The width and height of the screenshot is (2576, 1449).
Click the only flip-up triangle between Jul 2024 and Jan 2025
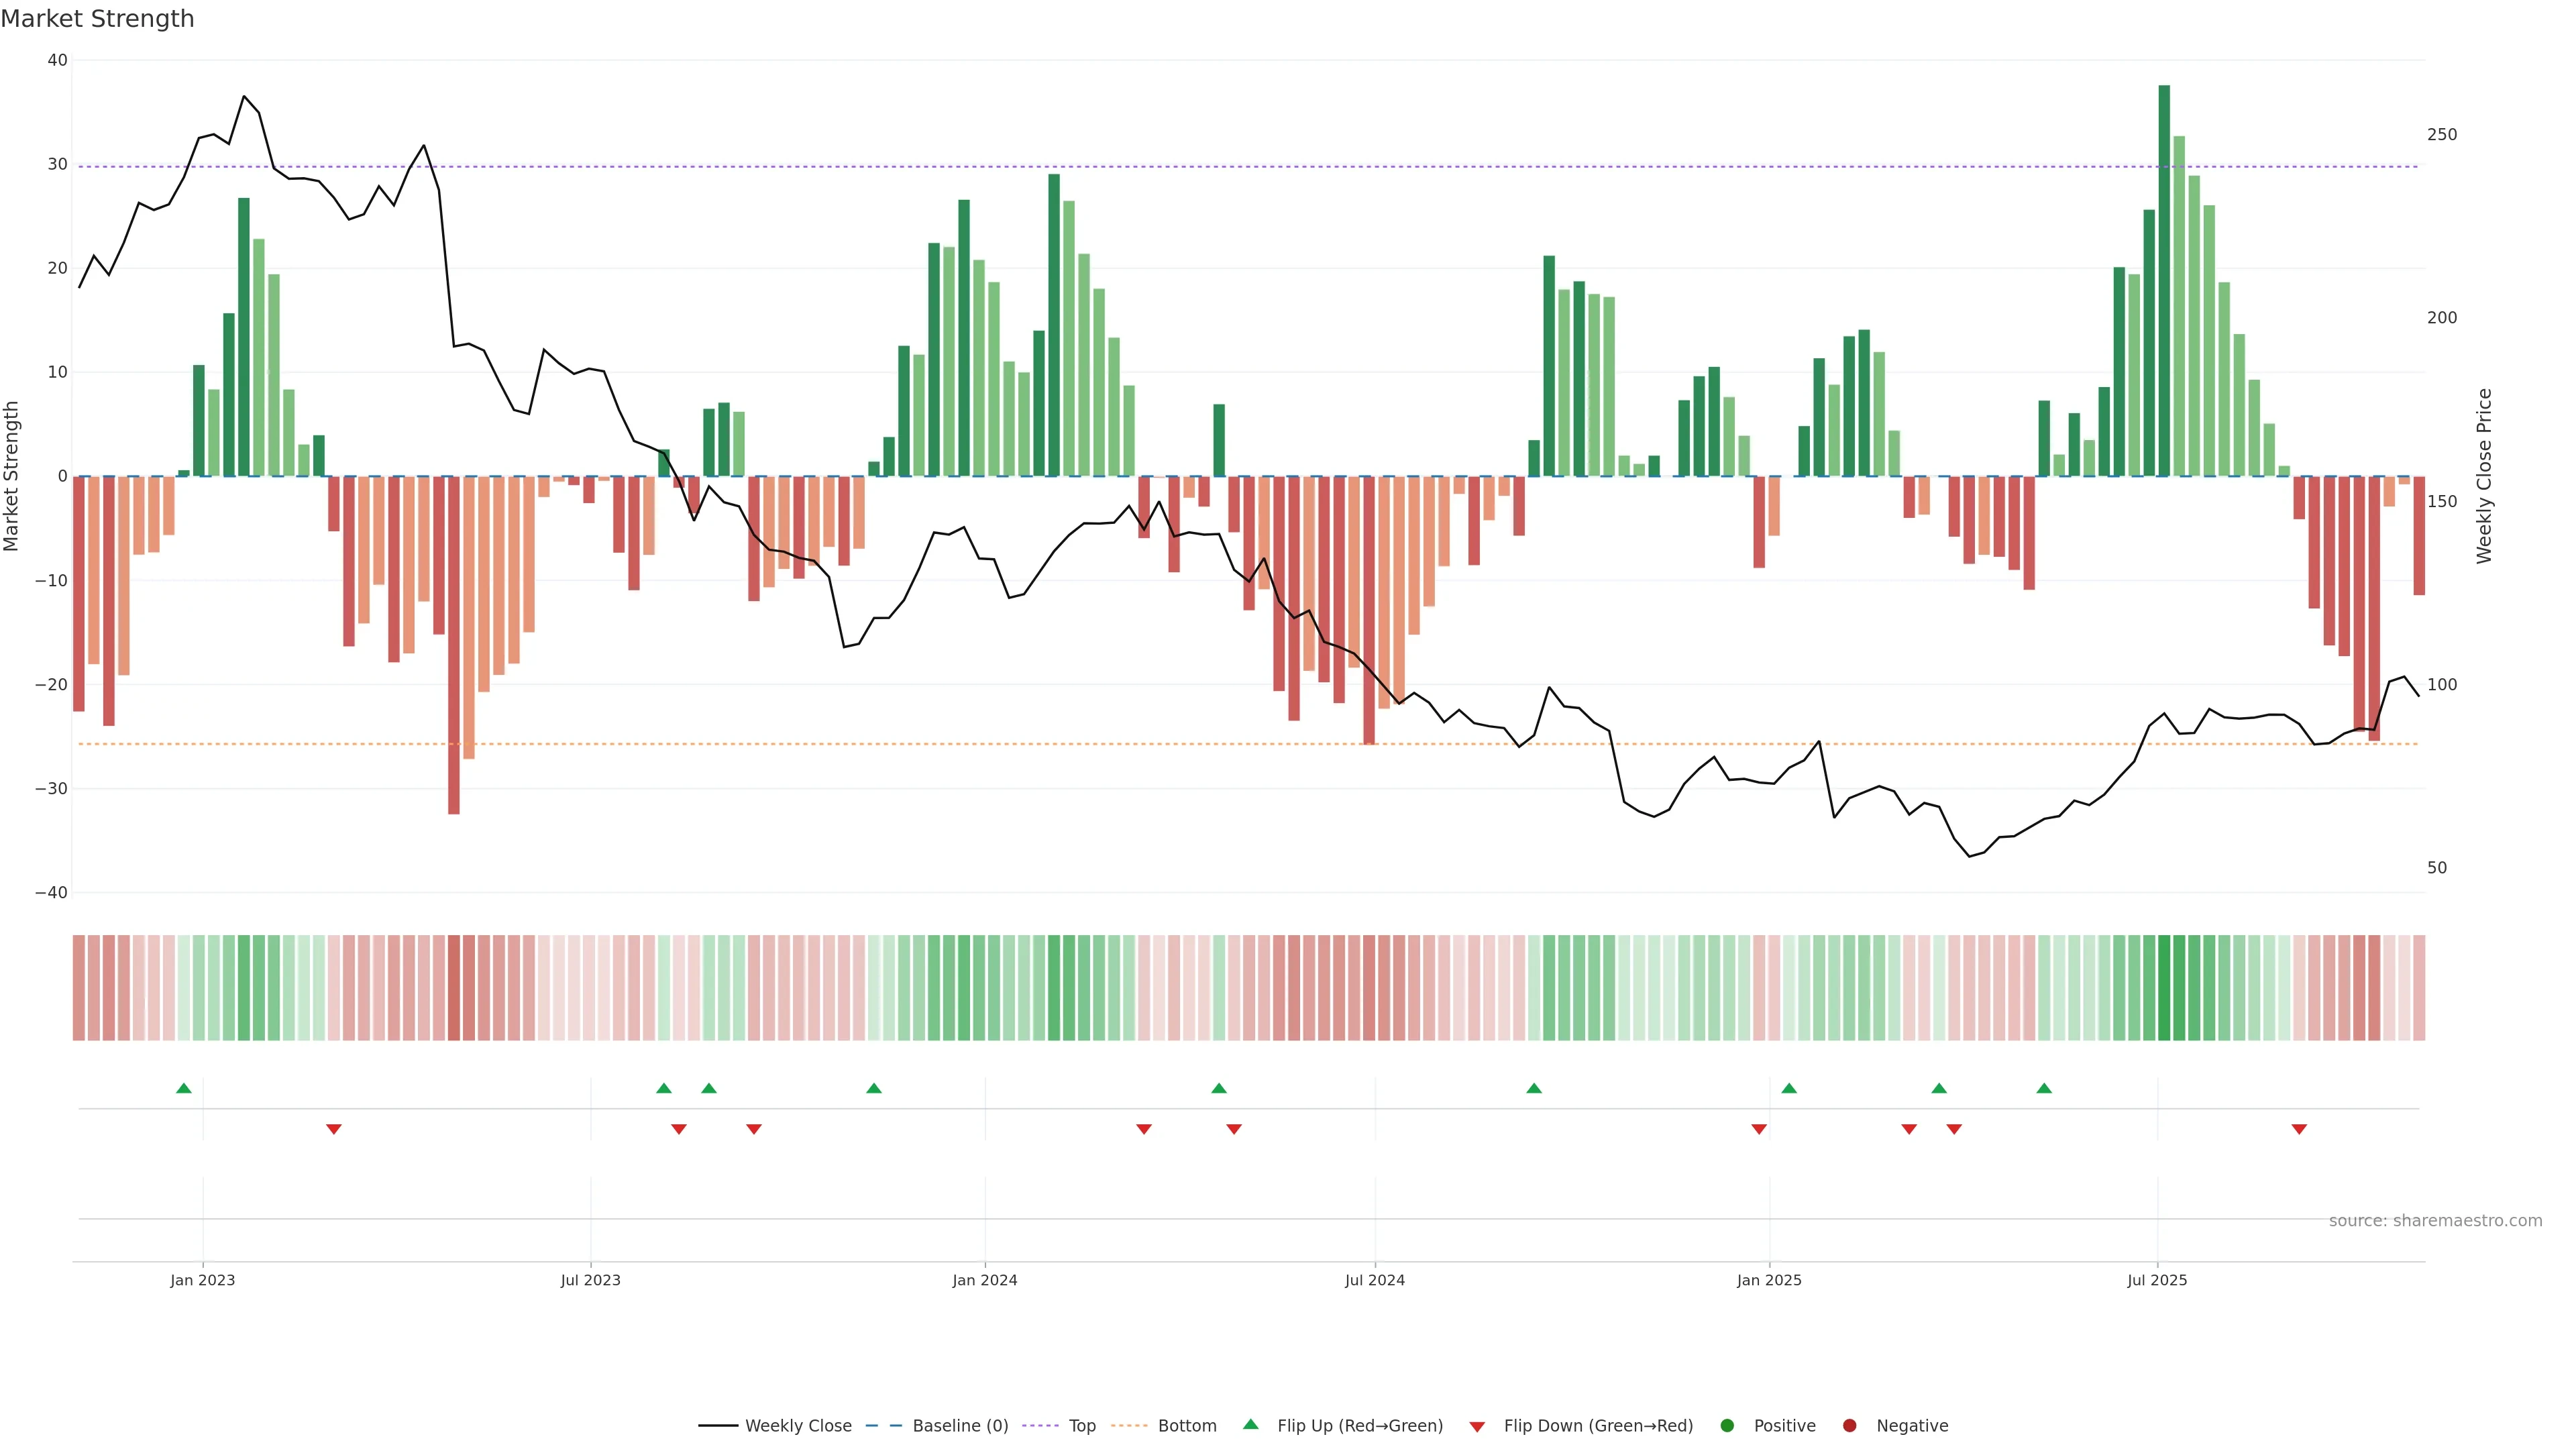pos(1534,1088)
